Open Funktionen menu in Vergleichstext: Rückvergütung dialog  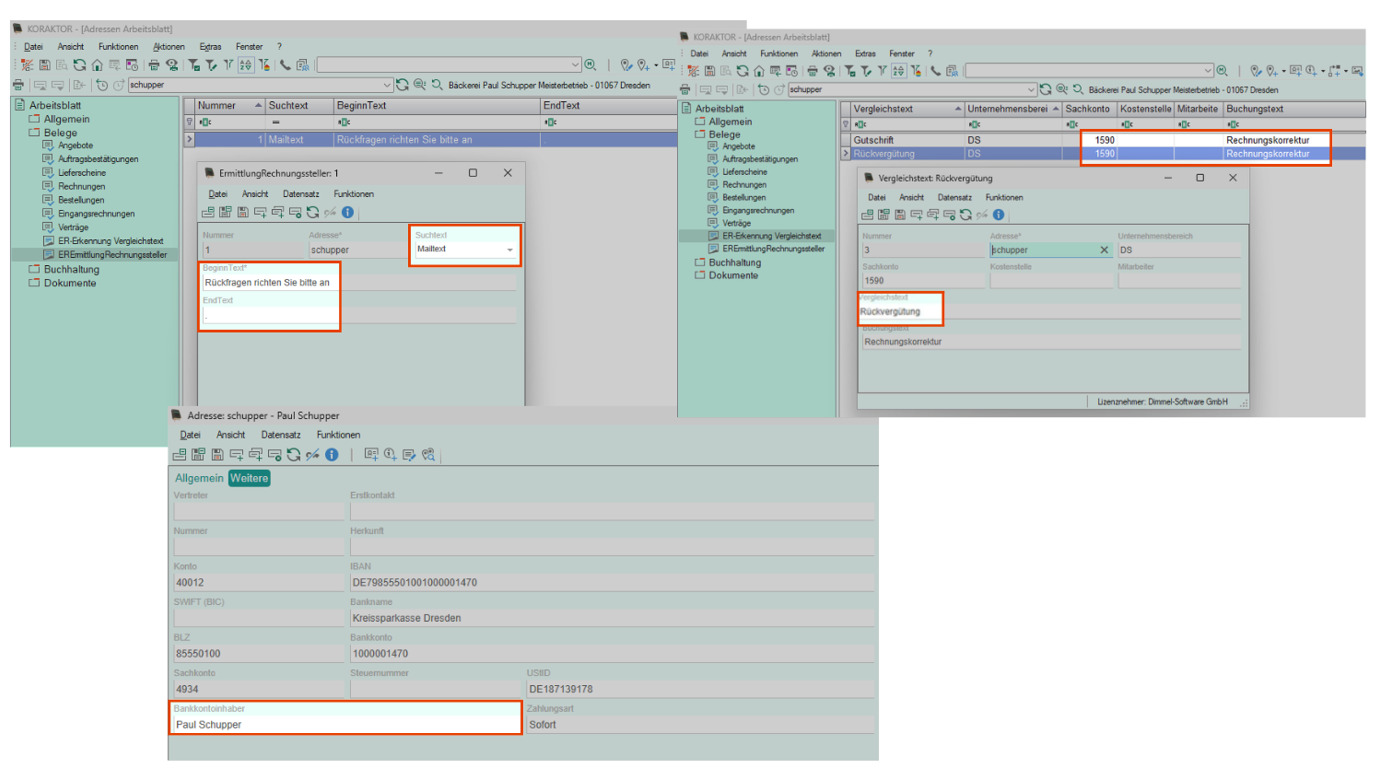(1004, 197)
